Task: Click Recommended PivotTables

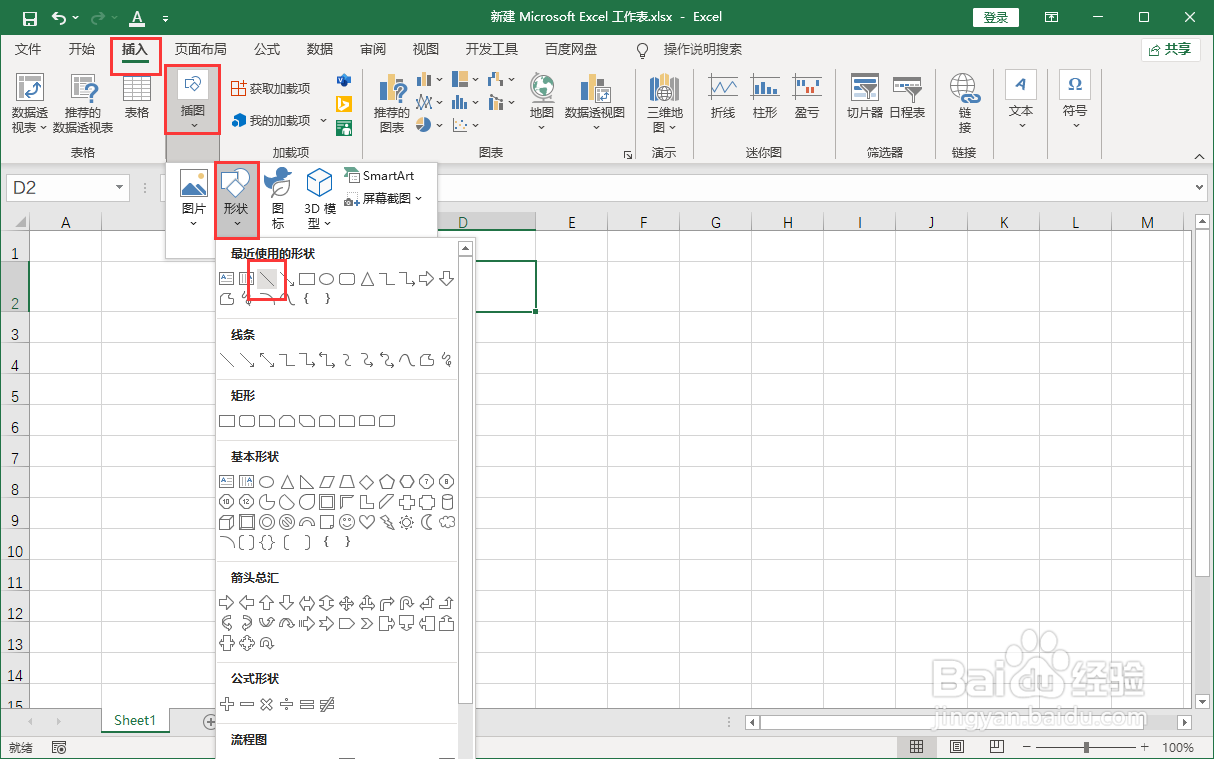Action: point(83,103)
